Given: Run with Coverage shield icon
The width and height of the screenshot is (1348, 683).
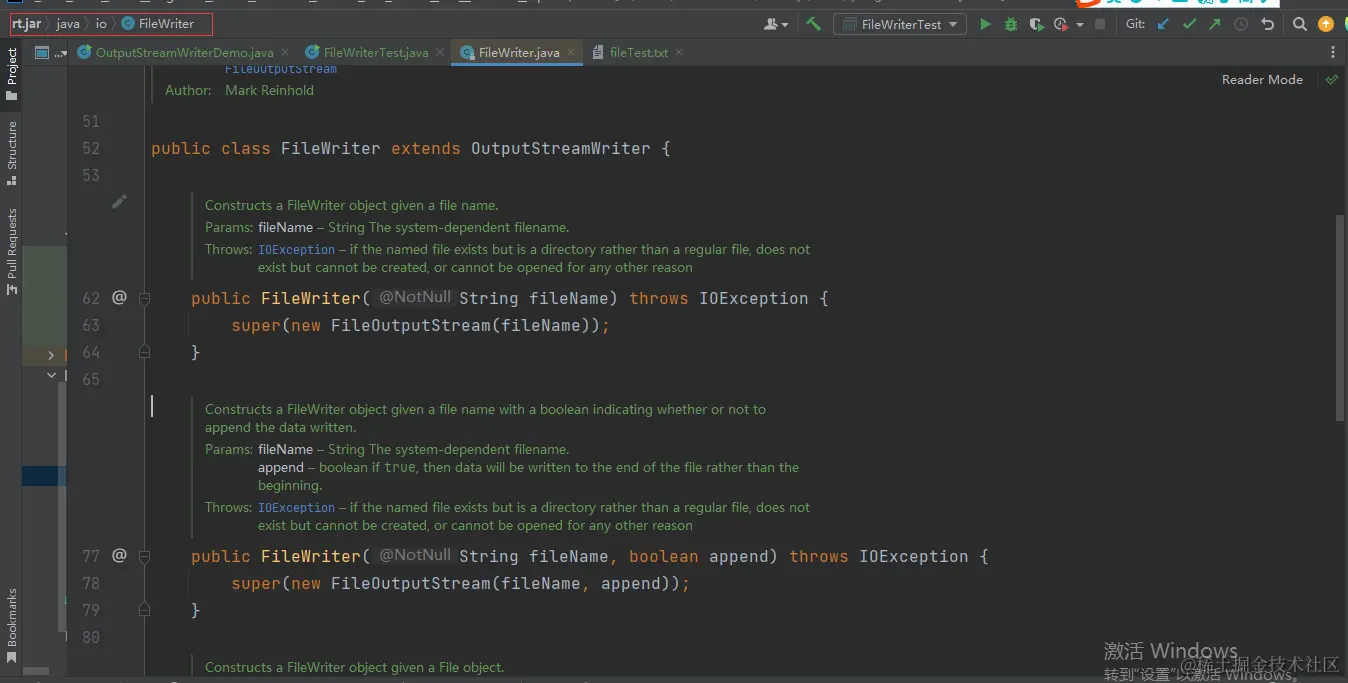Looking at the screenshot, I should [x=1037, y=24].
